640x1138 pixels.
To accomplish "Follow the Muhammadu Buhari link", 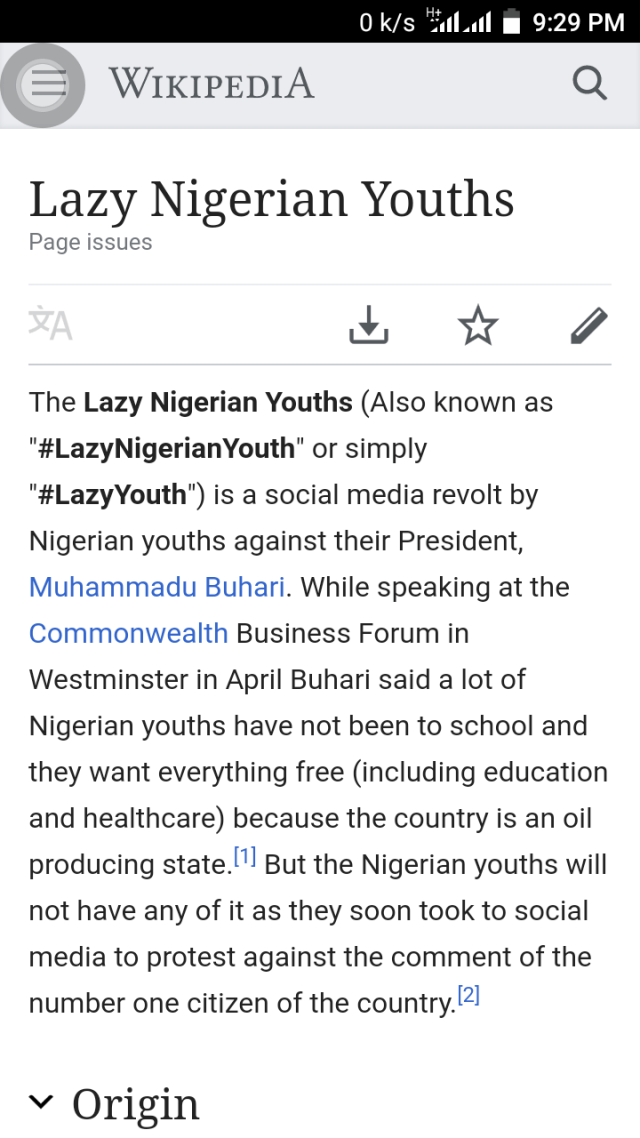I will point(157,587).
